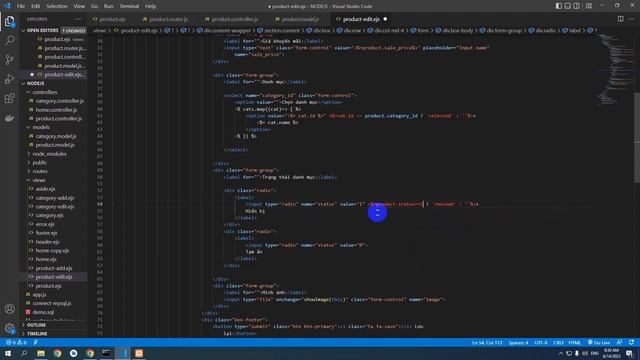Click the Go Live status bar button
This screenshot has width=640, height=360.
(599, 342)
